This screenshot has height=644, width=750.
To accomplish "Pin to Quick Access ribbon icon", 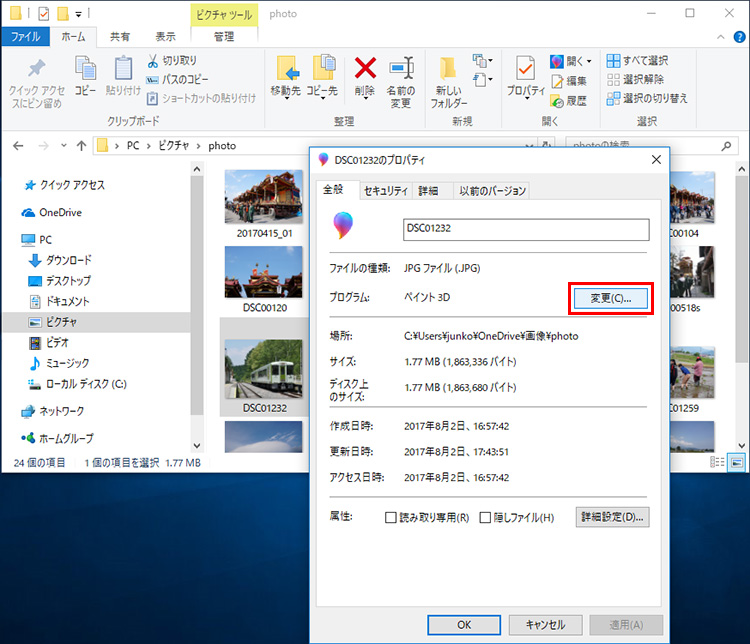I will point(36,80).
